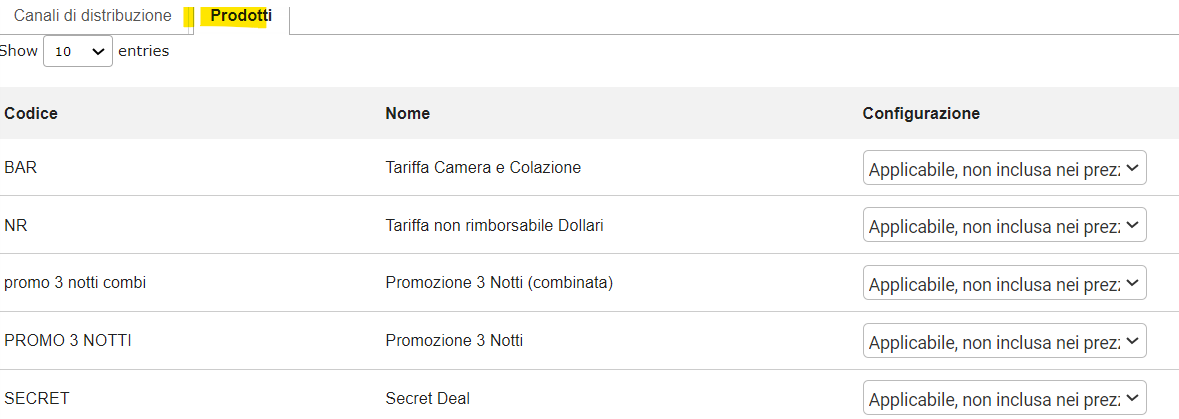Click the SECRET code cell
The image size is (1179, 419).
(x=37, y=399)
